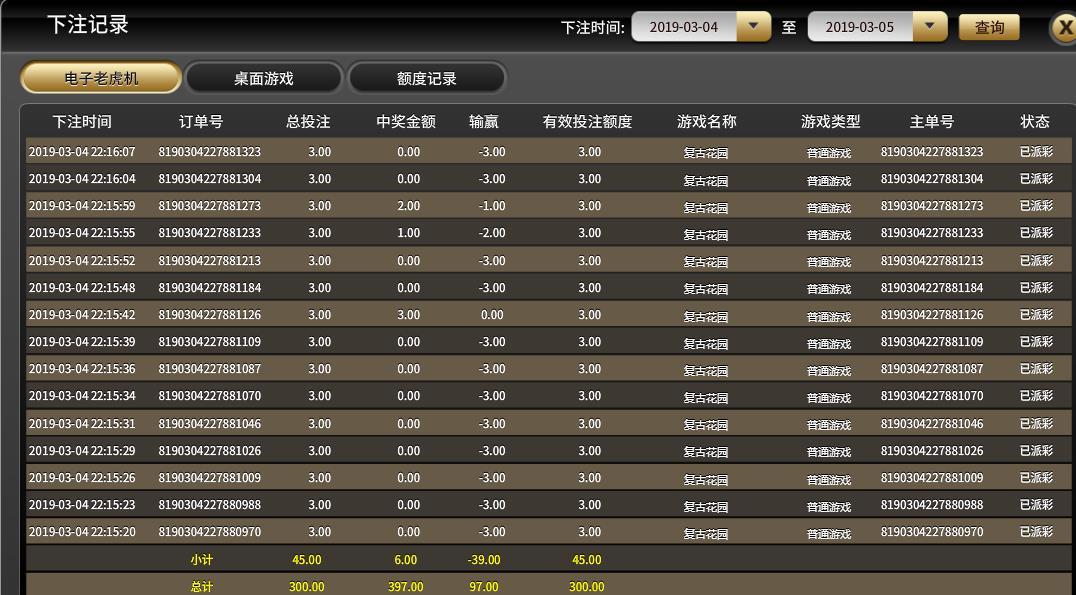Click the timestamp 2019-03-04 22:15:20
This screenshot has height=595, width=1076.
82,531
